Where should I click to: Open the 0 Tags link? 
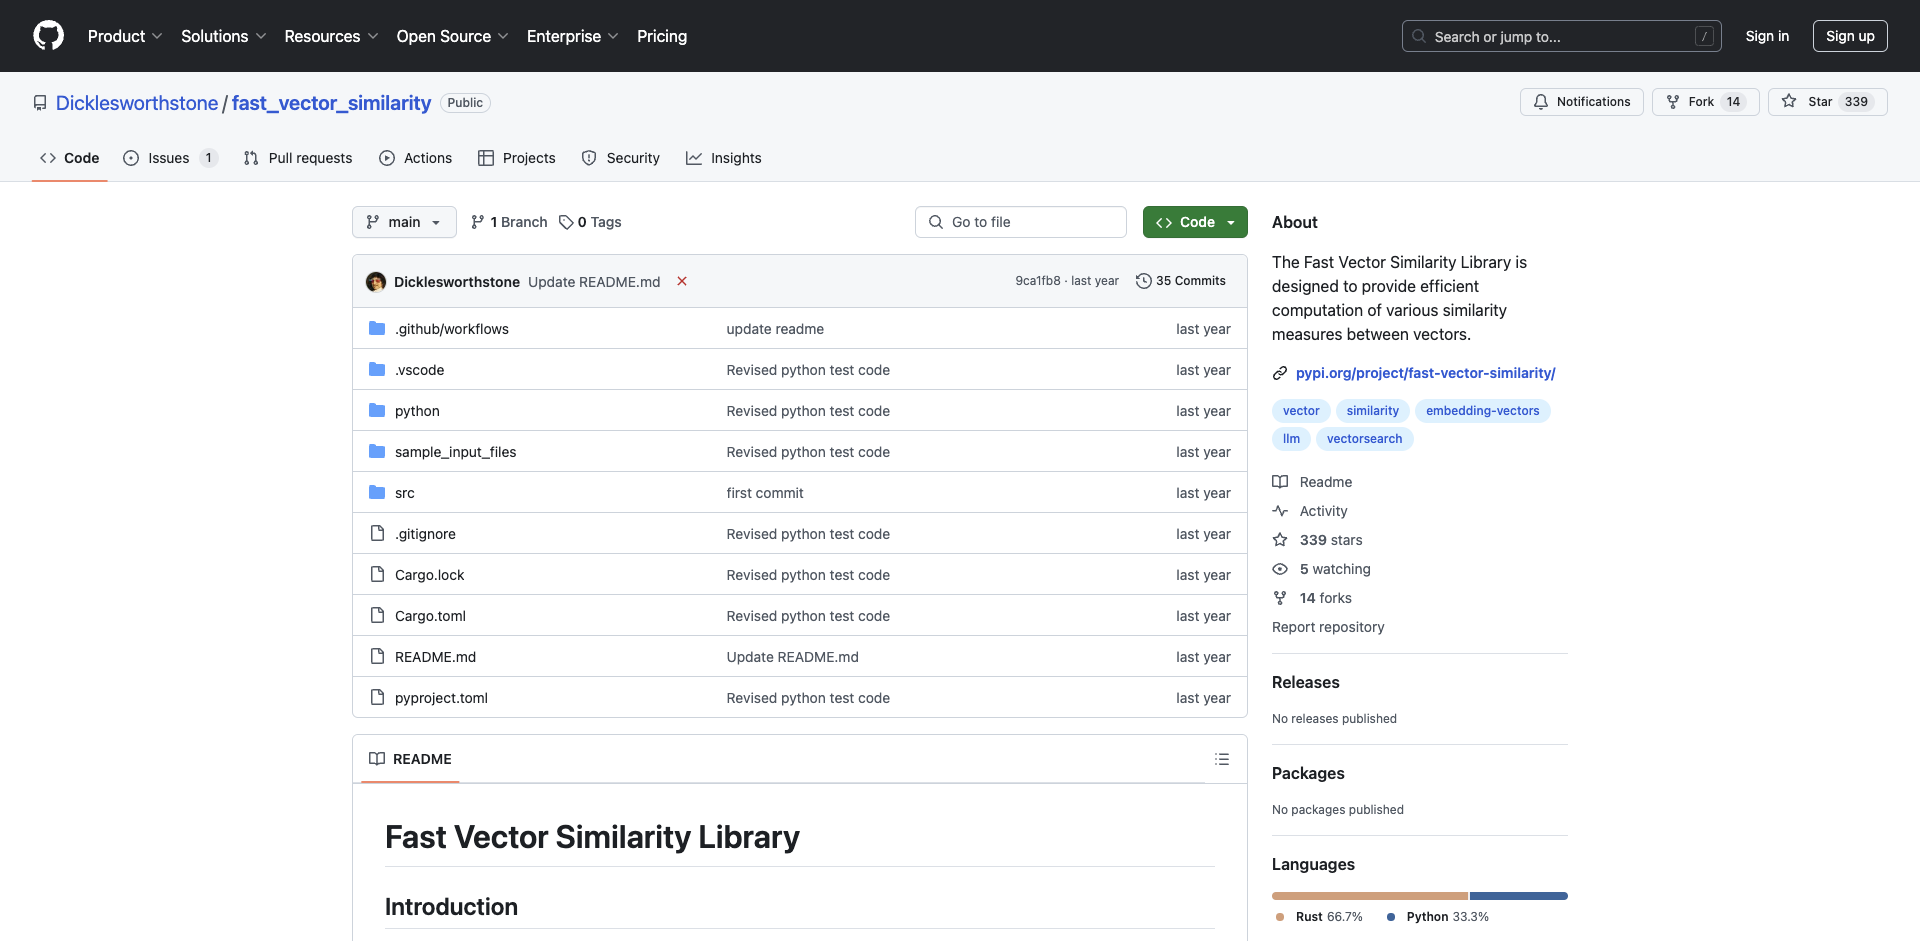pos(590,222)
